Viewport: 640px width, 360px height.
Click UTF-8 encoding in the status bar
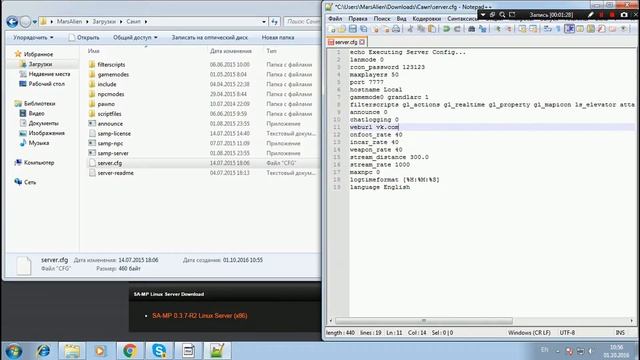coord(567,333)
